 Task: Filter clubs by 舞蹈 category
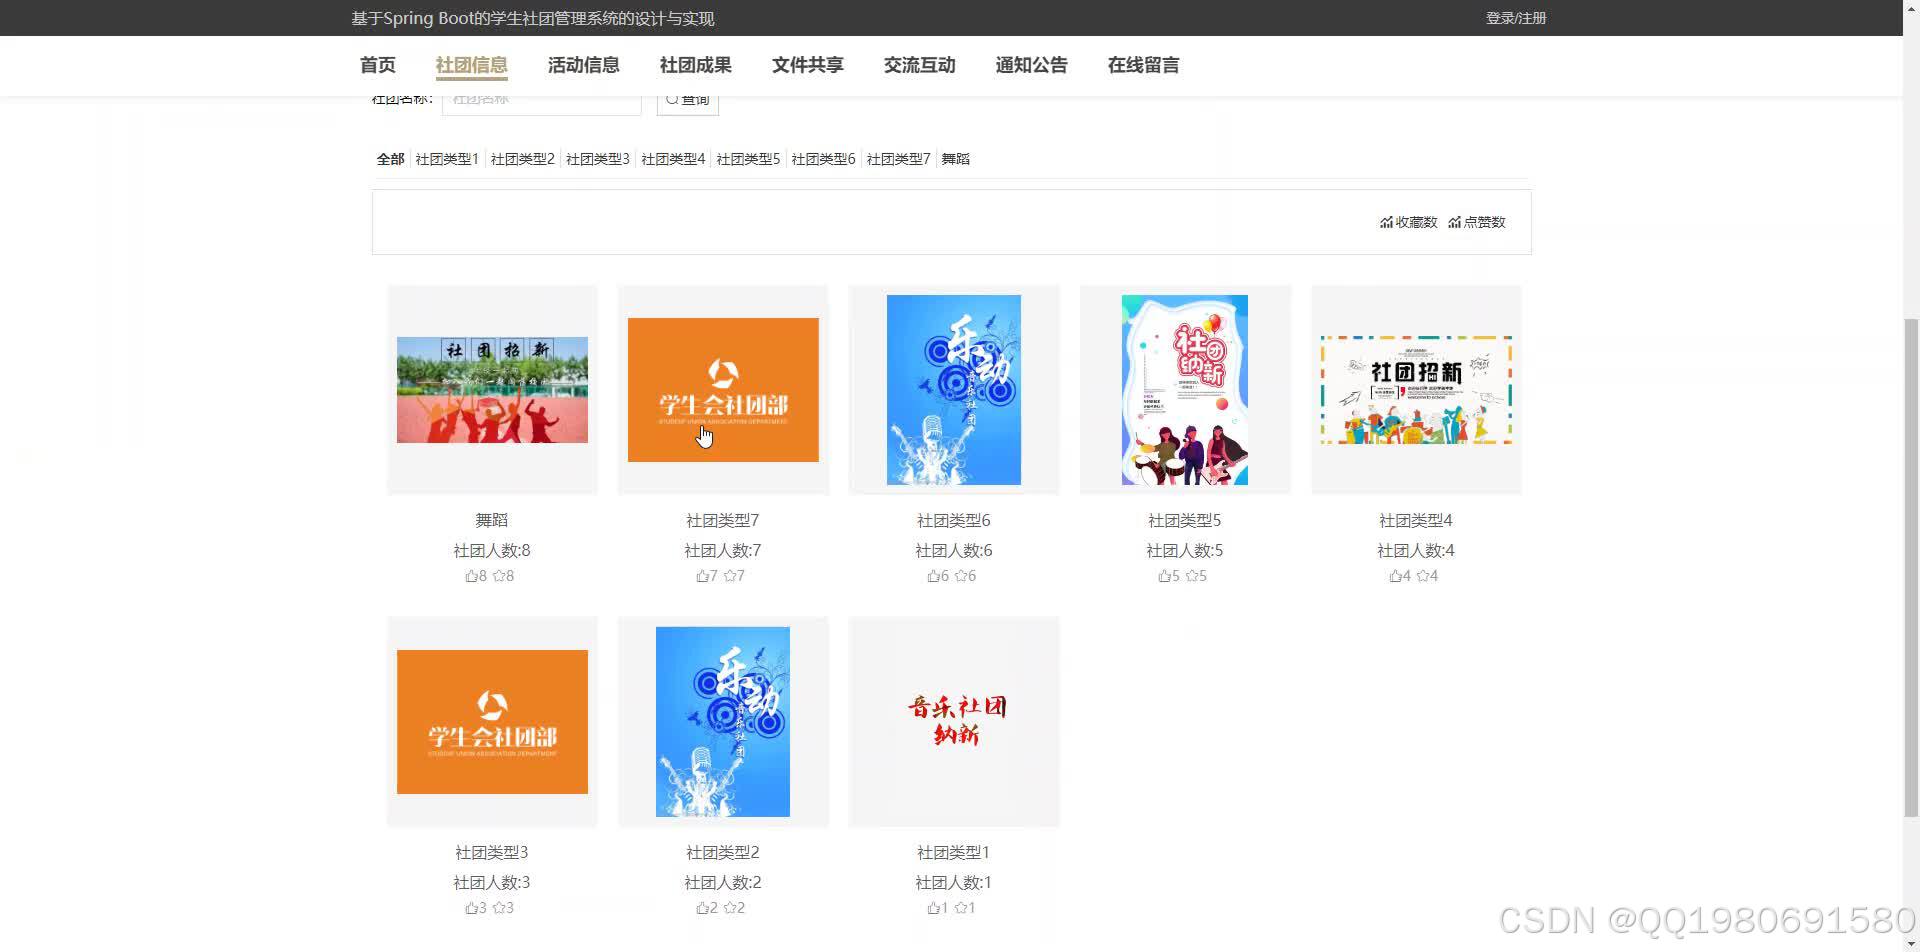(953, 158)
